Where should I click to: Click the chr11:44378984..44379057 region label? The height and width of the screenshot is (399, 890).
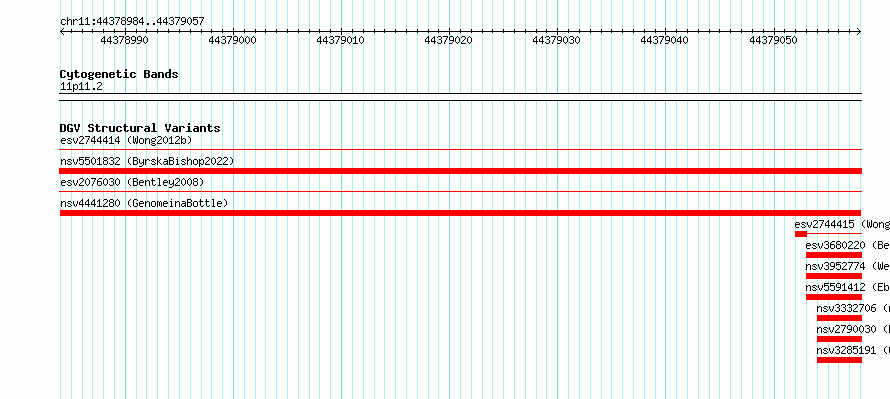(132, 22)
